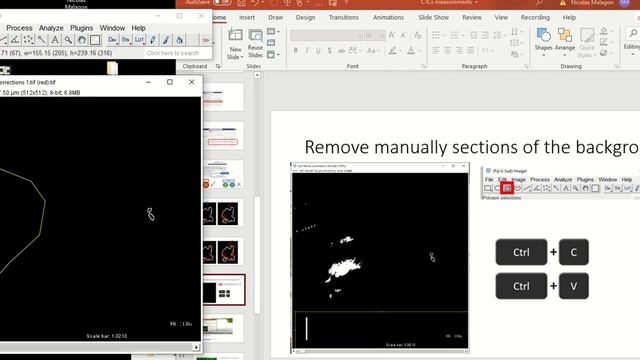The width and height of the screenshot is (640, 360).
Task: Click the red More Tools arrows in ImageJ
Action: [x=206, y=40]
